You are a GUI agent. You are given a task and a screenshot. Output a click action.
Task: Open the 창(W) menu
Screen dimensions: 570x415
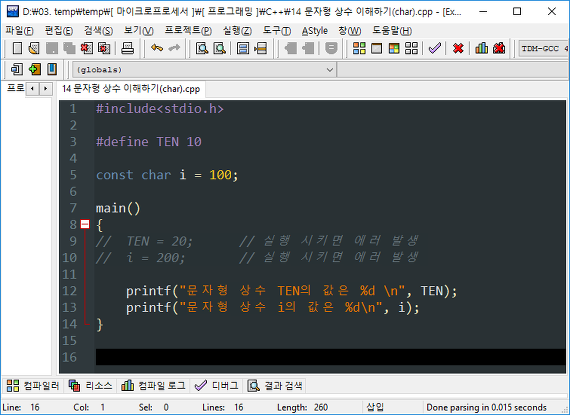coord(350,31)
